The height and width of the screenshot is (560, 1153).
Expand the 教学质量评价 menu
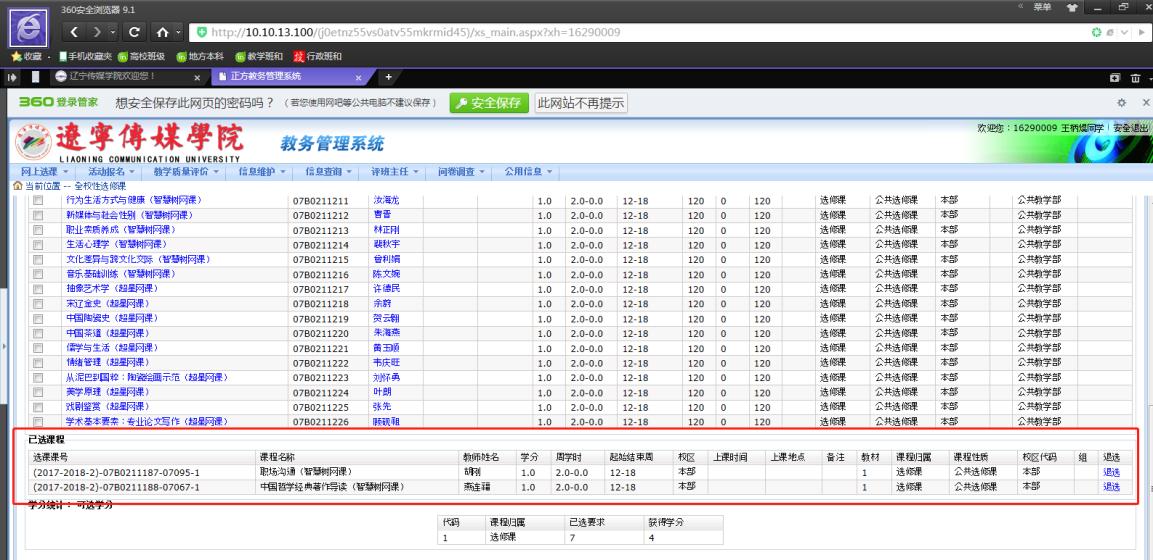[x=185, y=172]
